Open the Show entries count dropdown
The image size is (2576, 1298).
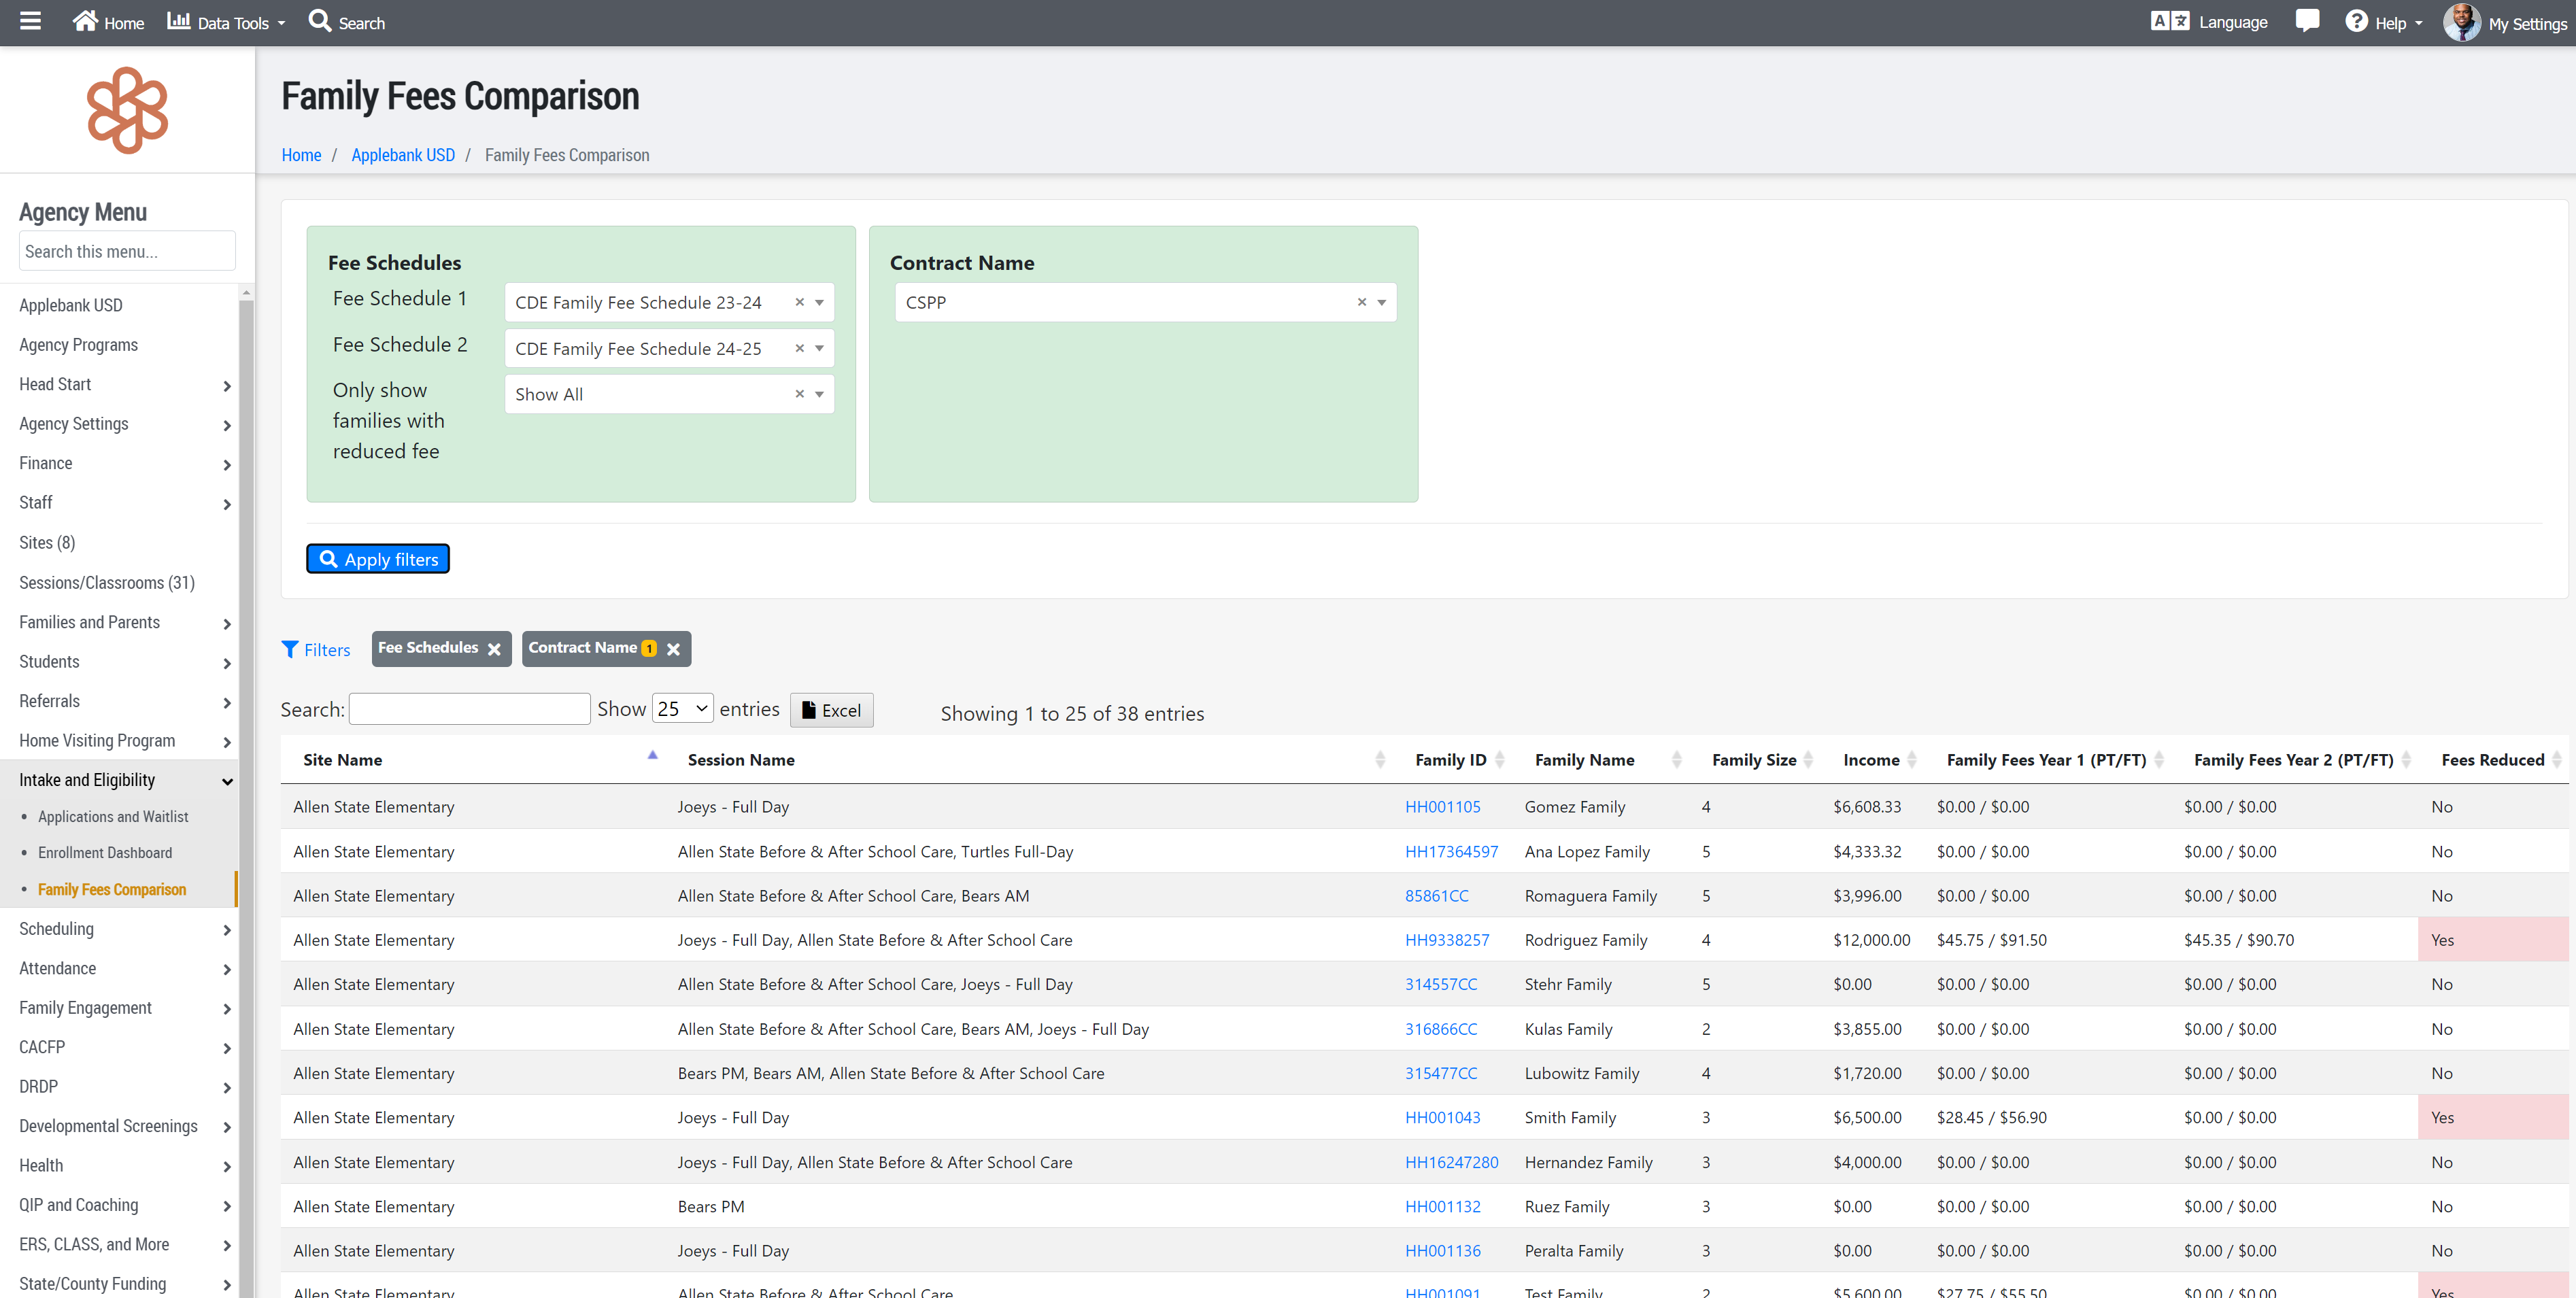pos(682,709)
